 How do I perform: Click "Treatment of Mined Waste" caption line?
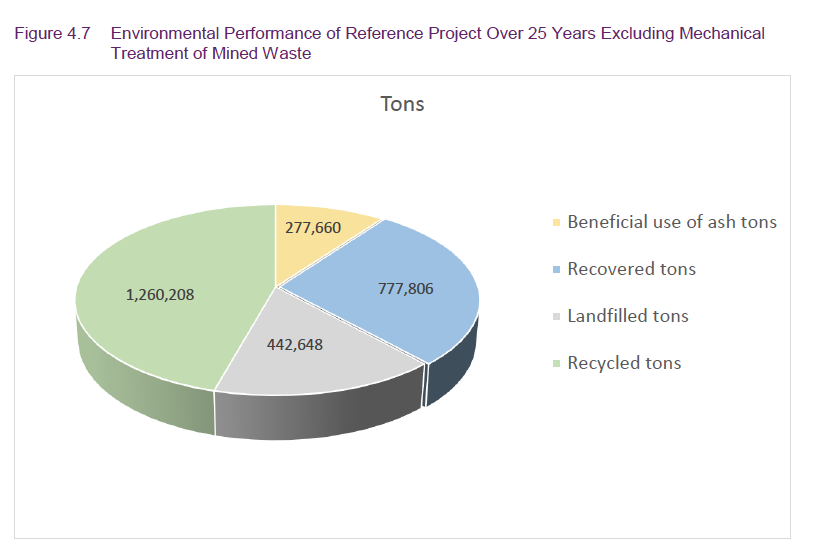point(210,54)
